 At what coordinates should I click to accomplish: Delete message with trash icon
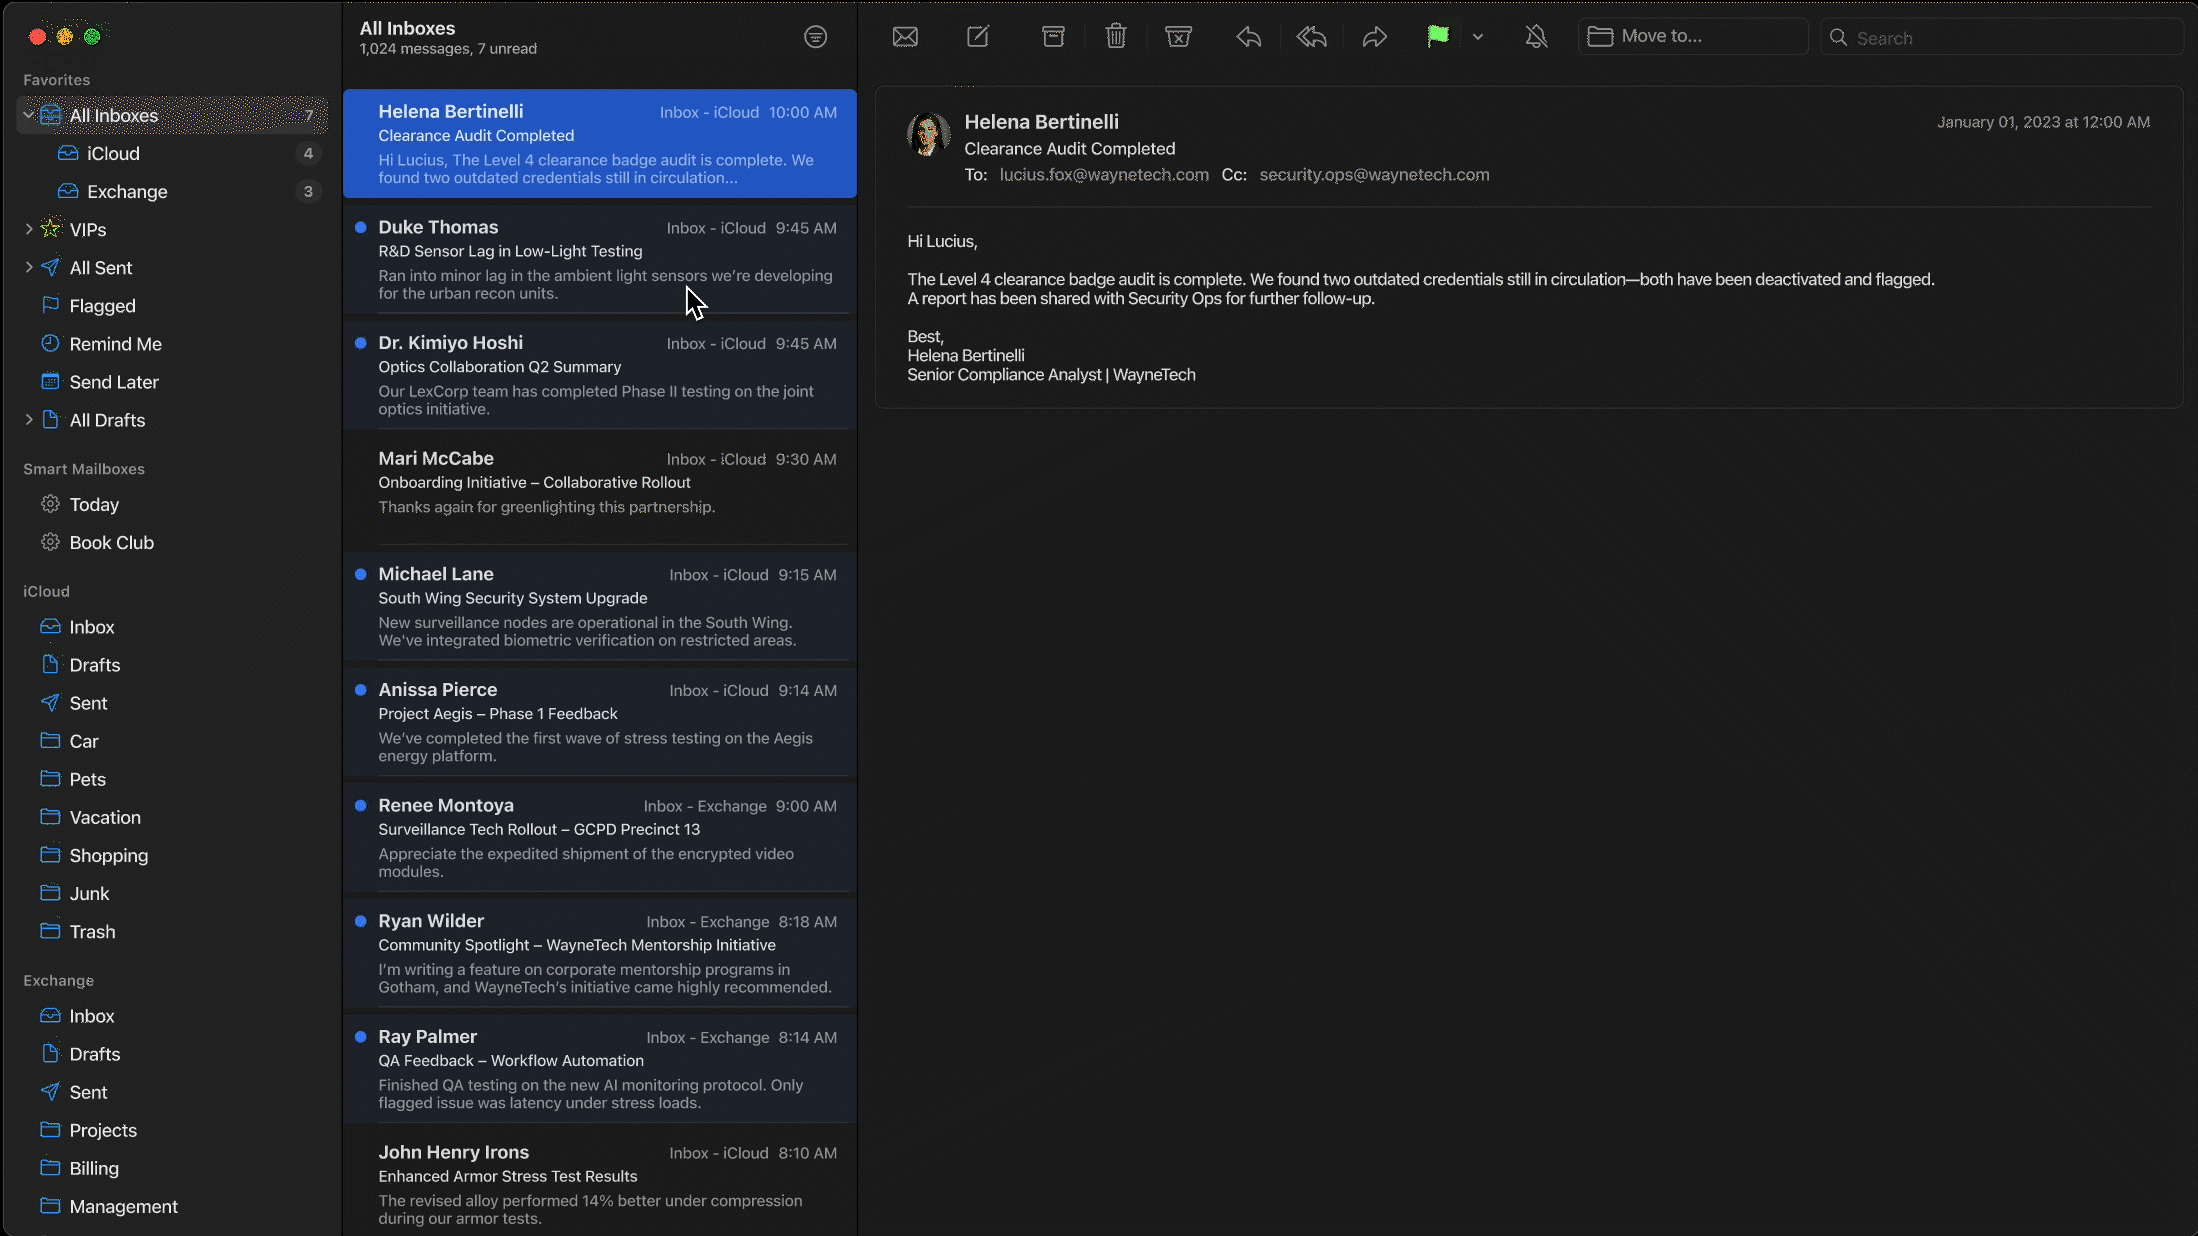(x=1116, y=37)
